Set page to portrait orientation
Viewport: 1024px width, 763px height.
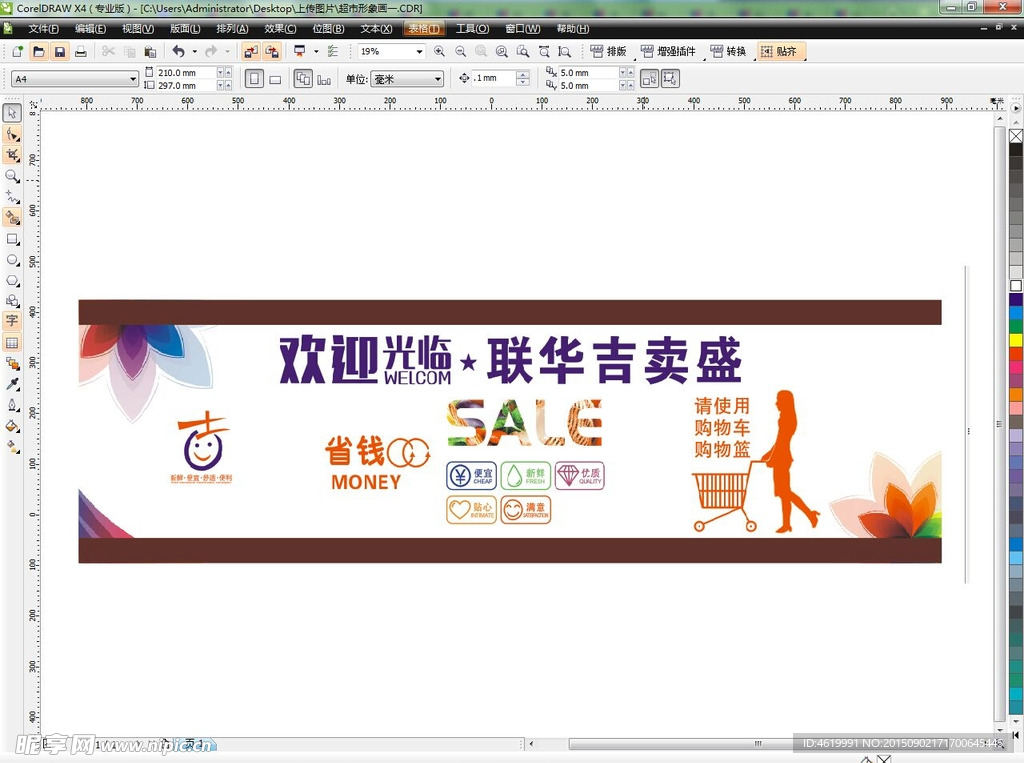tap(254, 79)
